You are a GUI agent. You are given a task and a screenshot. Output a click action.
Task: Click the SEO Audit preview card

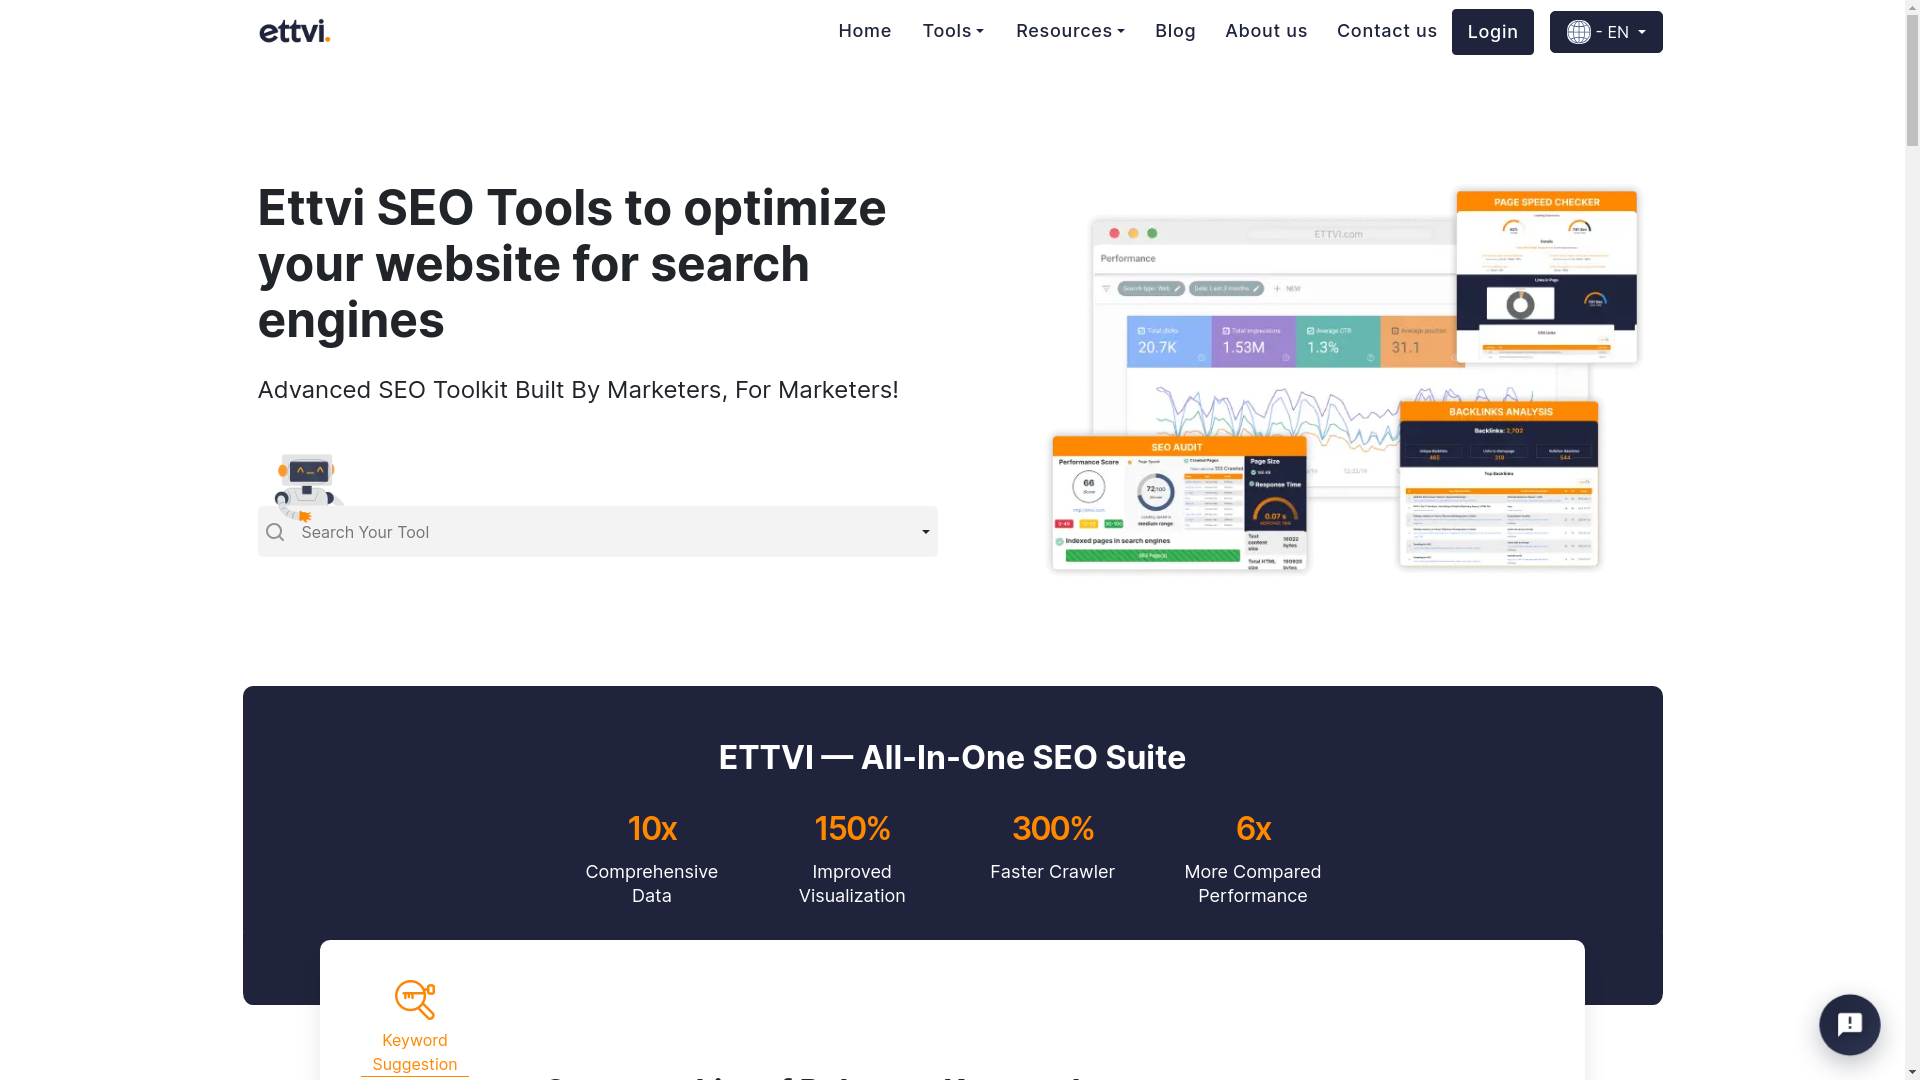point(1178,504)
